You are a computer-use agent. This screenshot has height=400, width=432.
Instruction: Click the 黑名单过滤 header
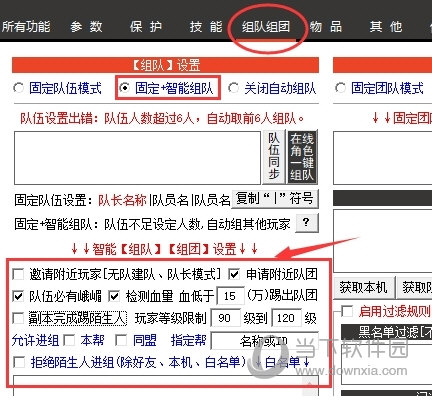click(387, 332)
